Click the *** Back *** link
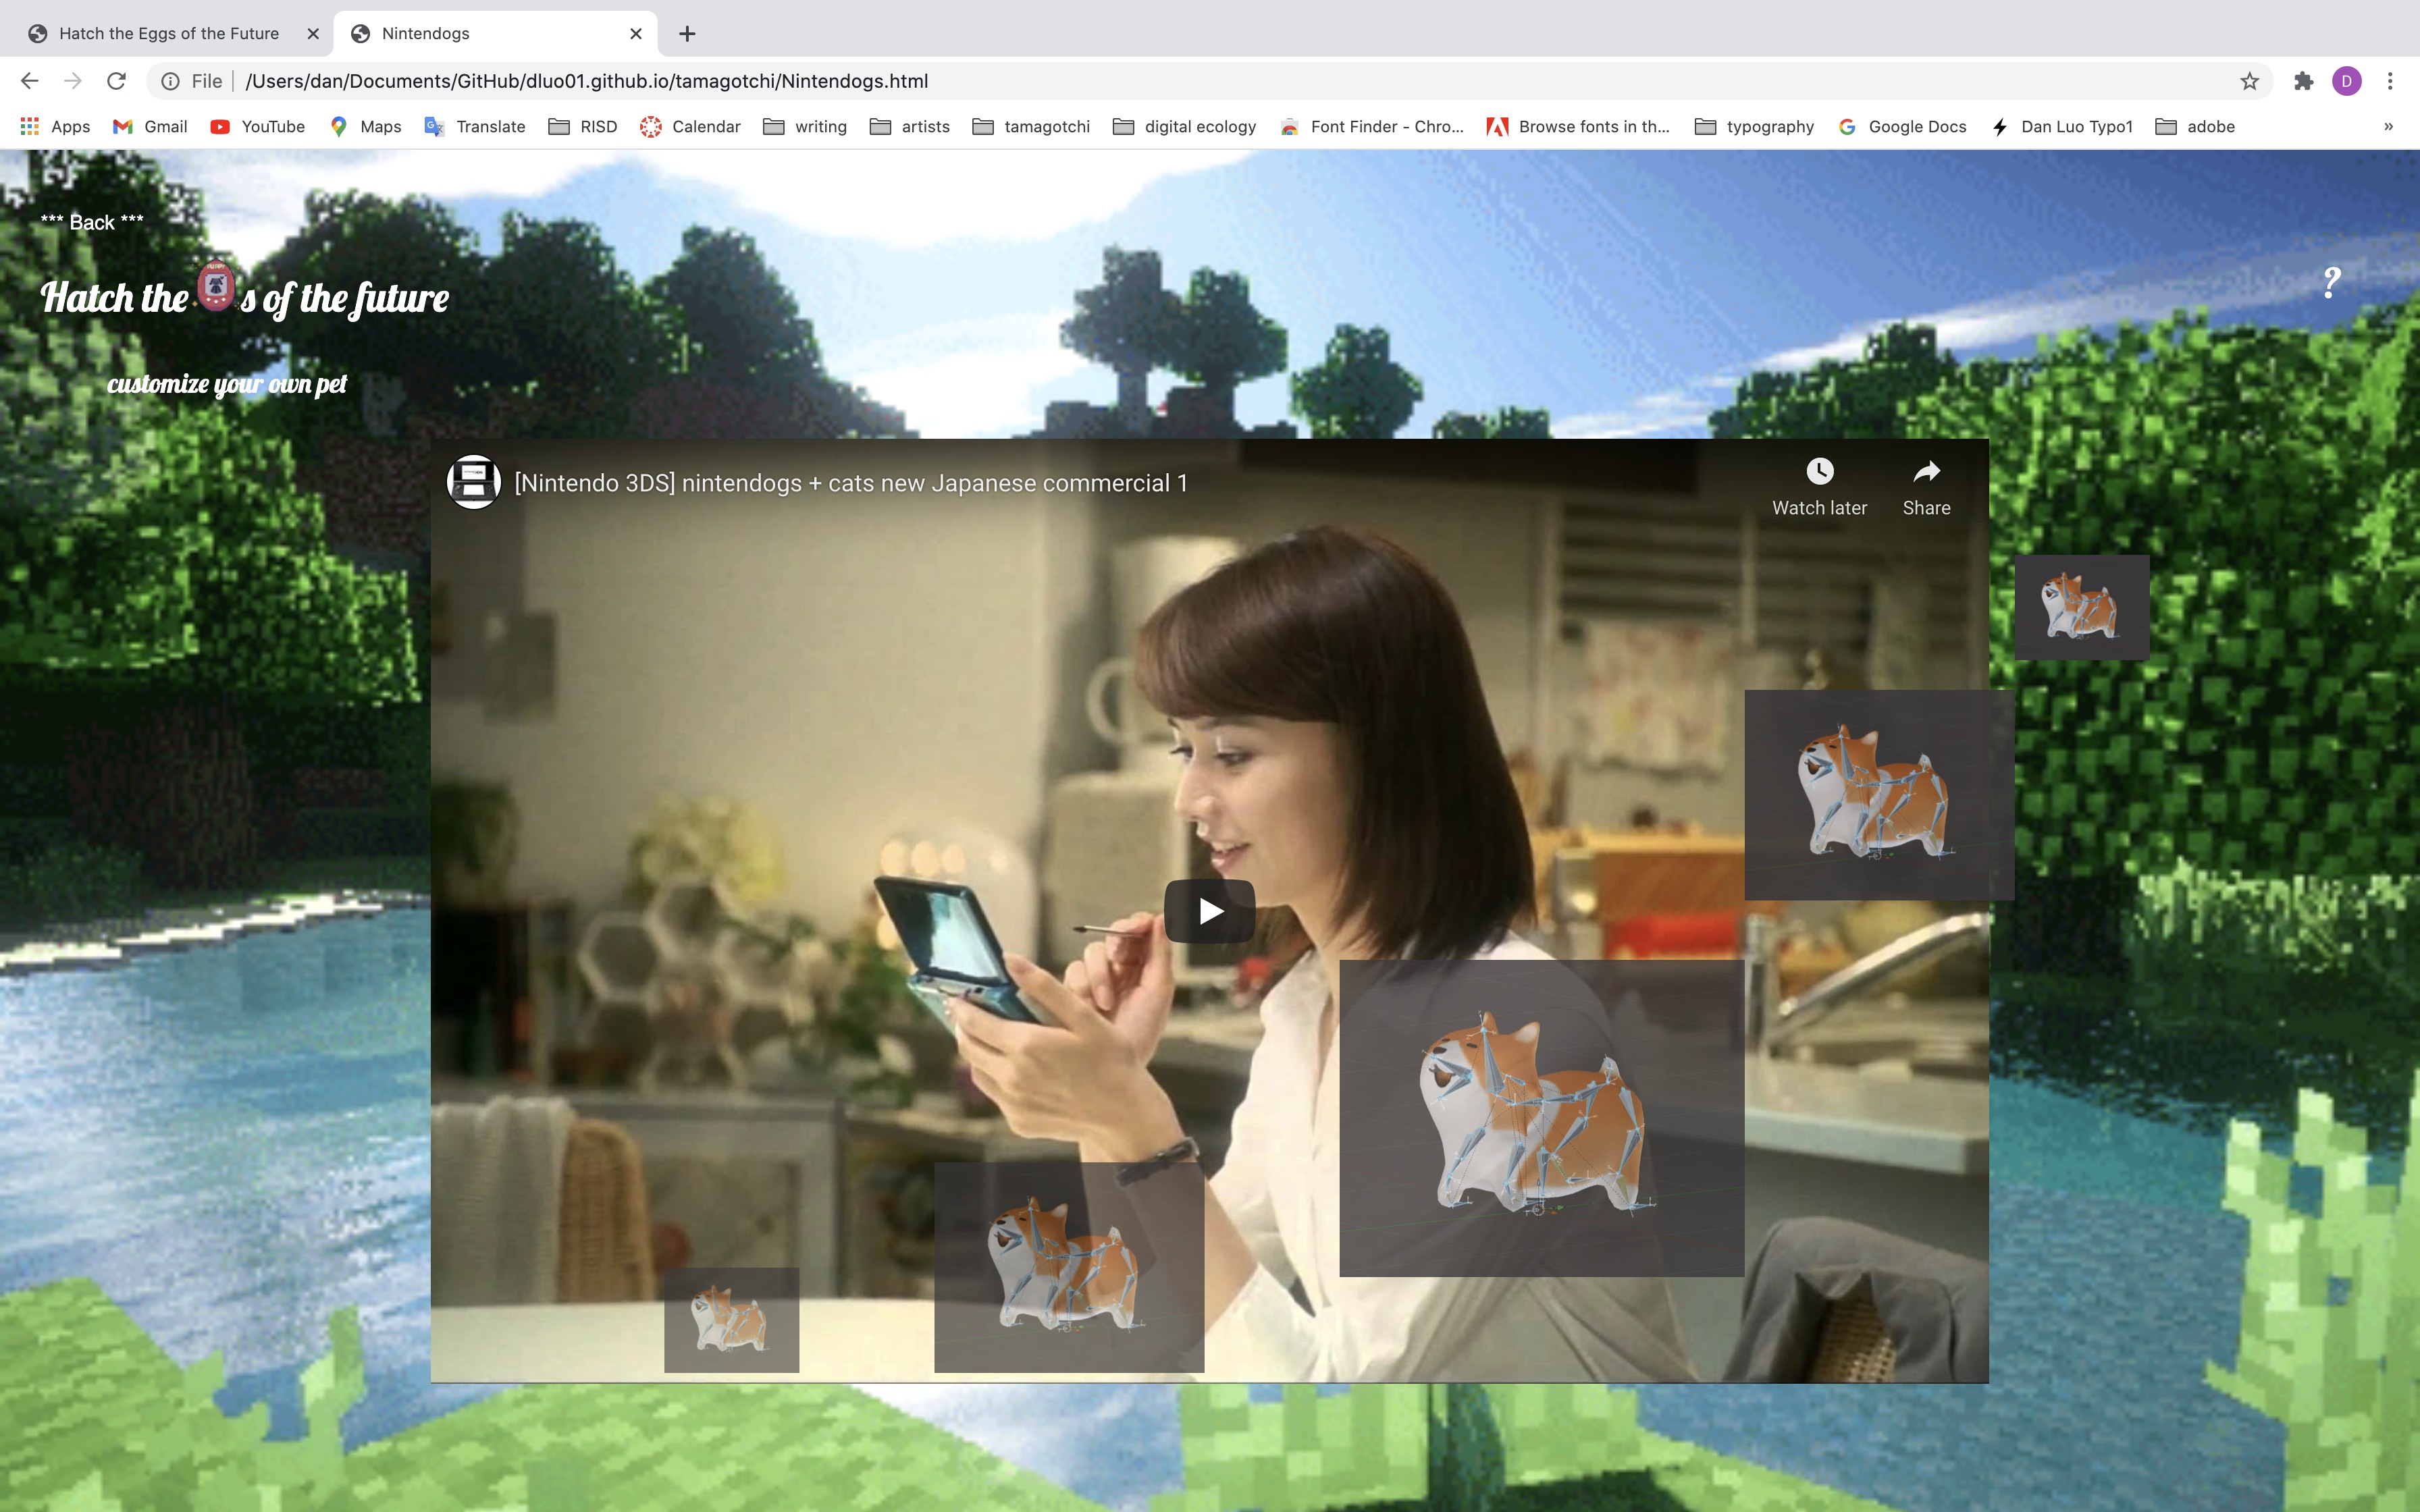The width and height of the screenshot is (2420, 1512). [x=92, y=222]
